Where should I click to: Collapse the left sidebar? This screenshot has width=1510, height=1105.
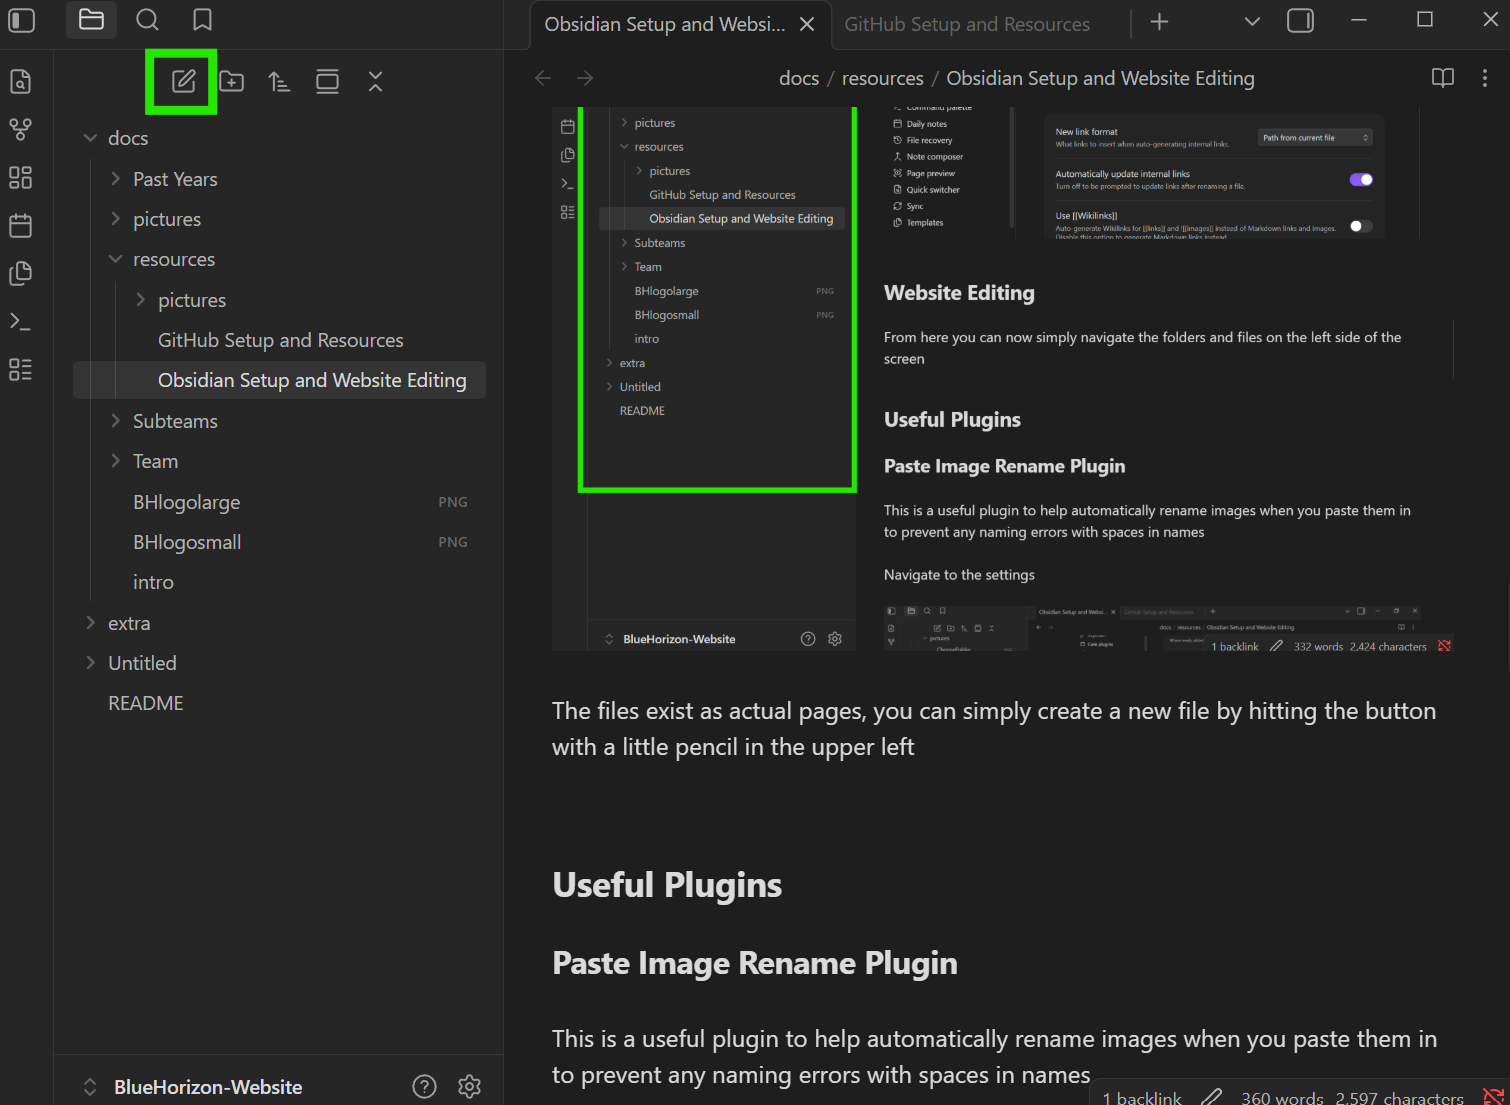(21, 20)
